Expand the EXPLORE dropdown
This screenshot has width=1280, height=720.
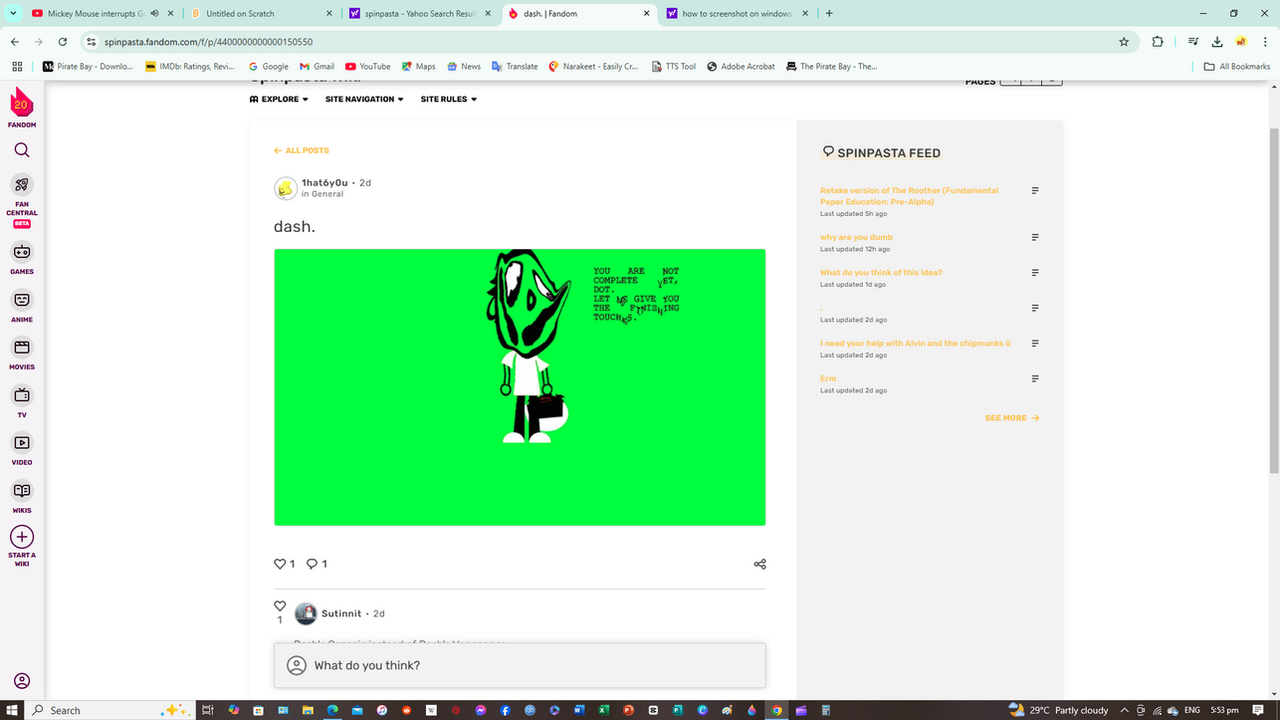[x=279, y=99]
